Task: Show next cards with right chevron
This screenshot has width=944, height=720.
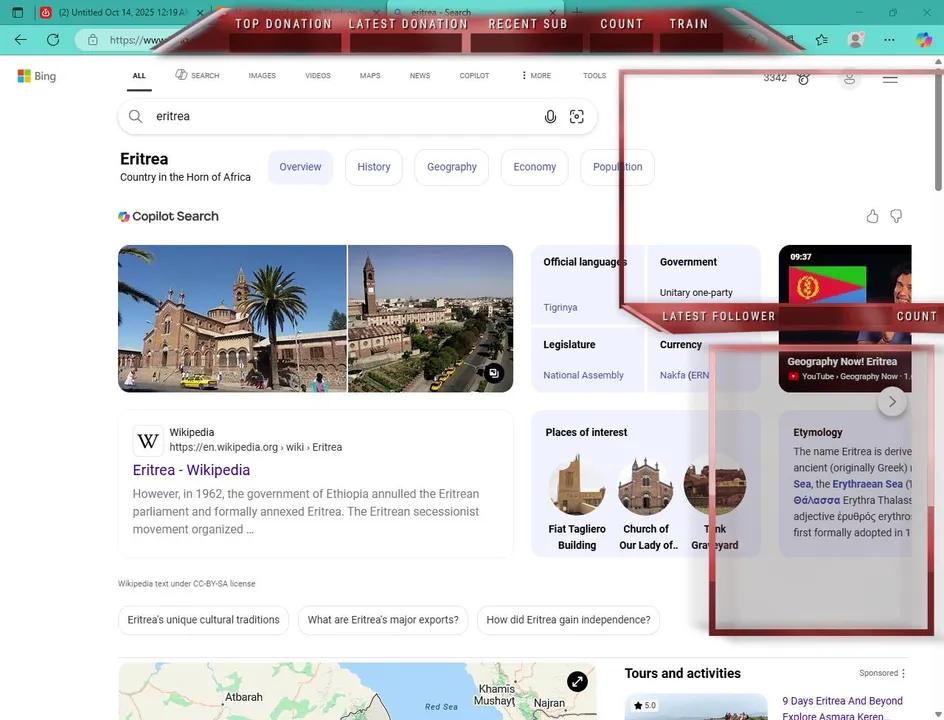Action: (892, 402)
